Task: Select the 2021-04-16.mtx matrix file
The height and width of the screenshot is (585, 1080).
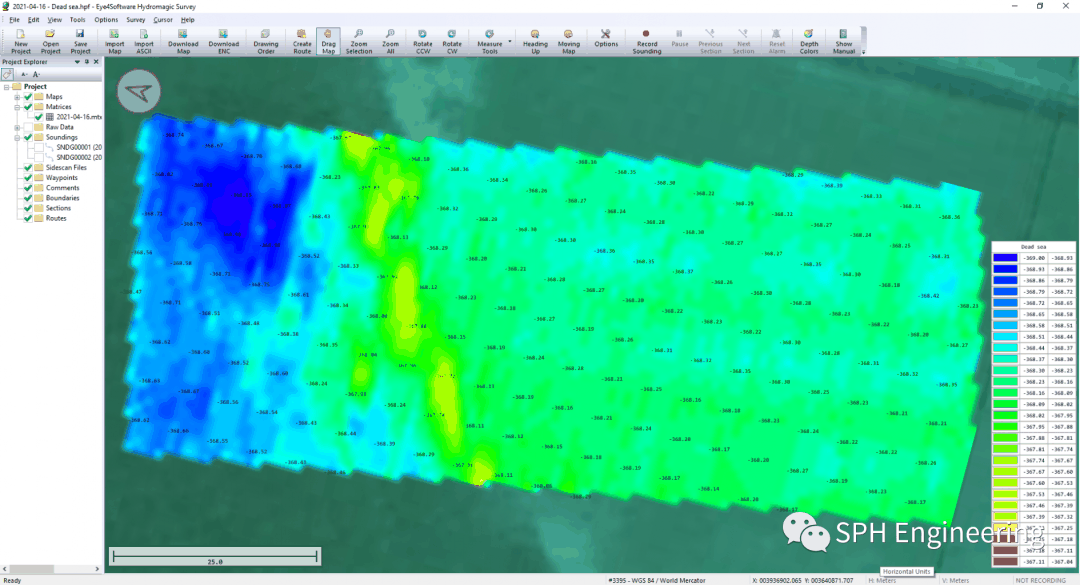Action: (78, 117)
